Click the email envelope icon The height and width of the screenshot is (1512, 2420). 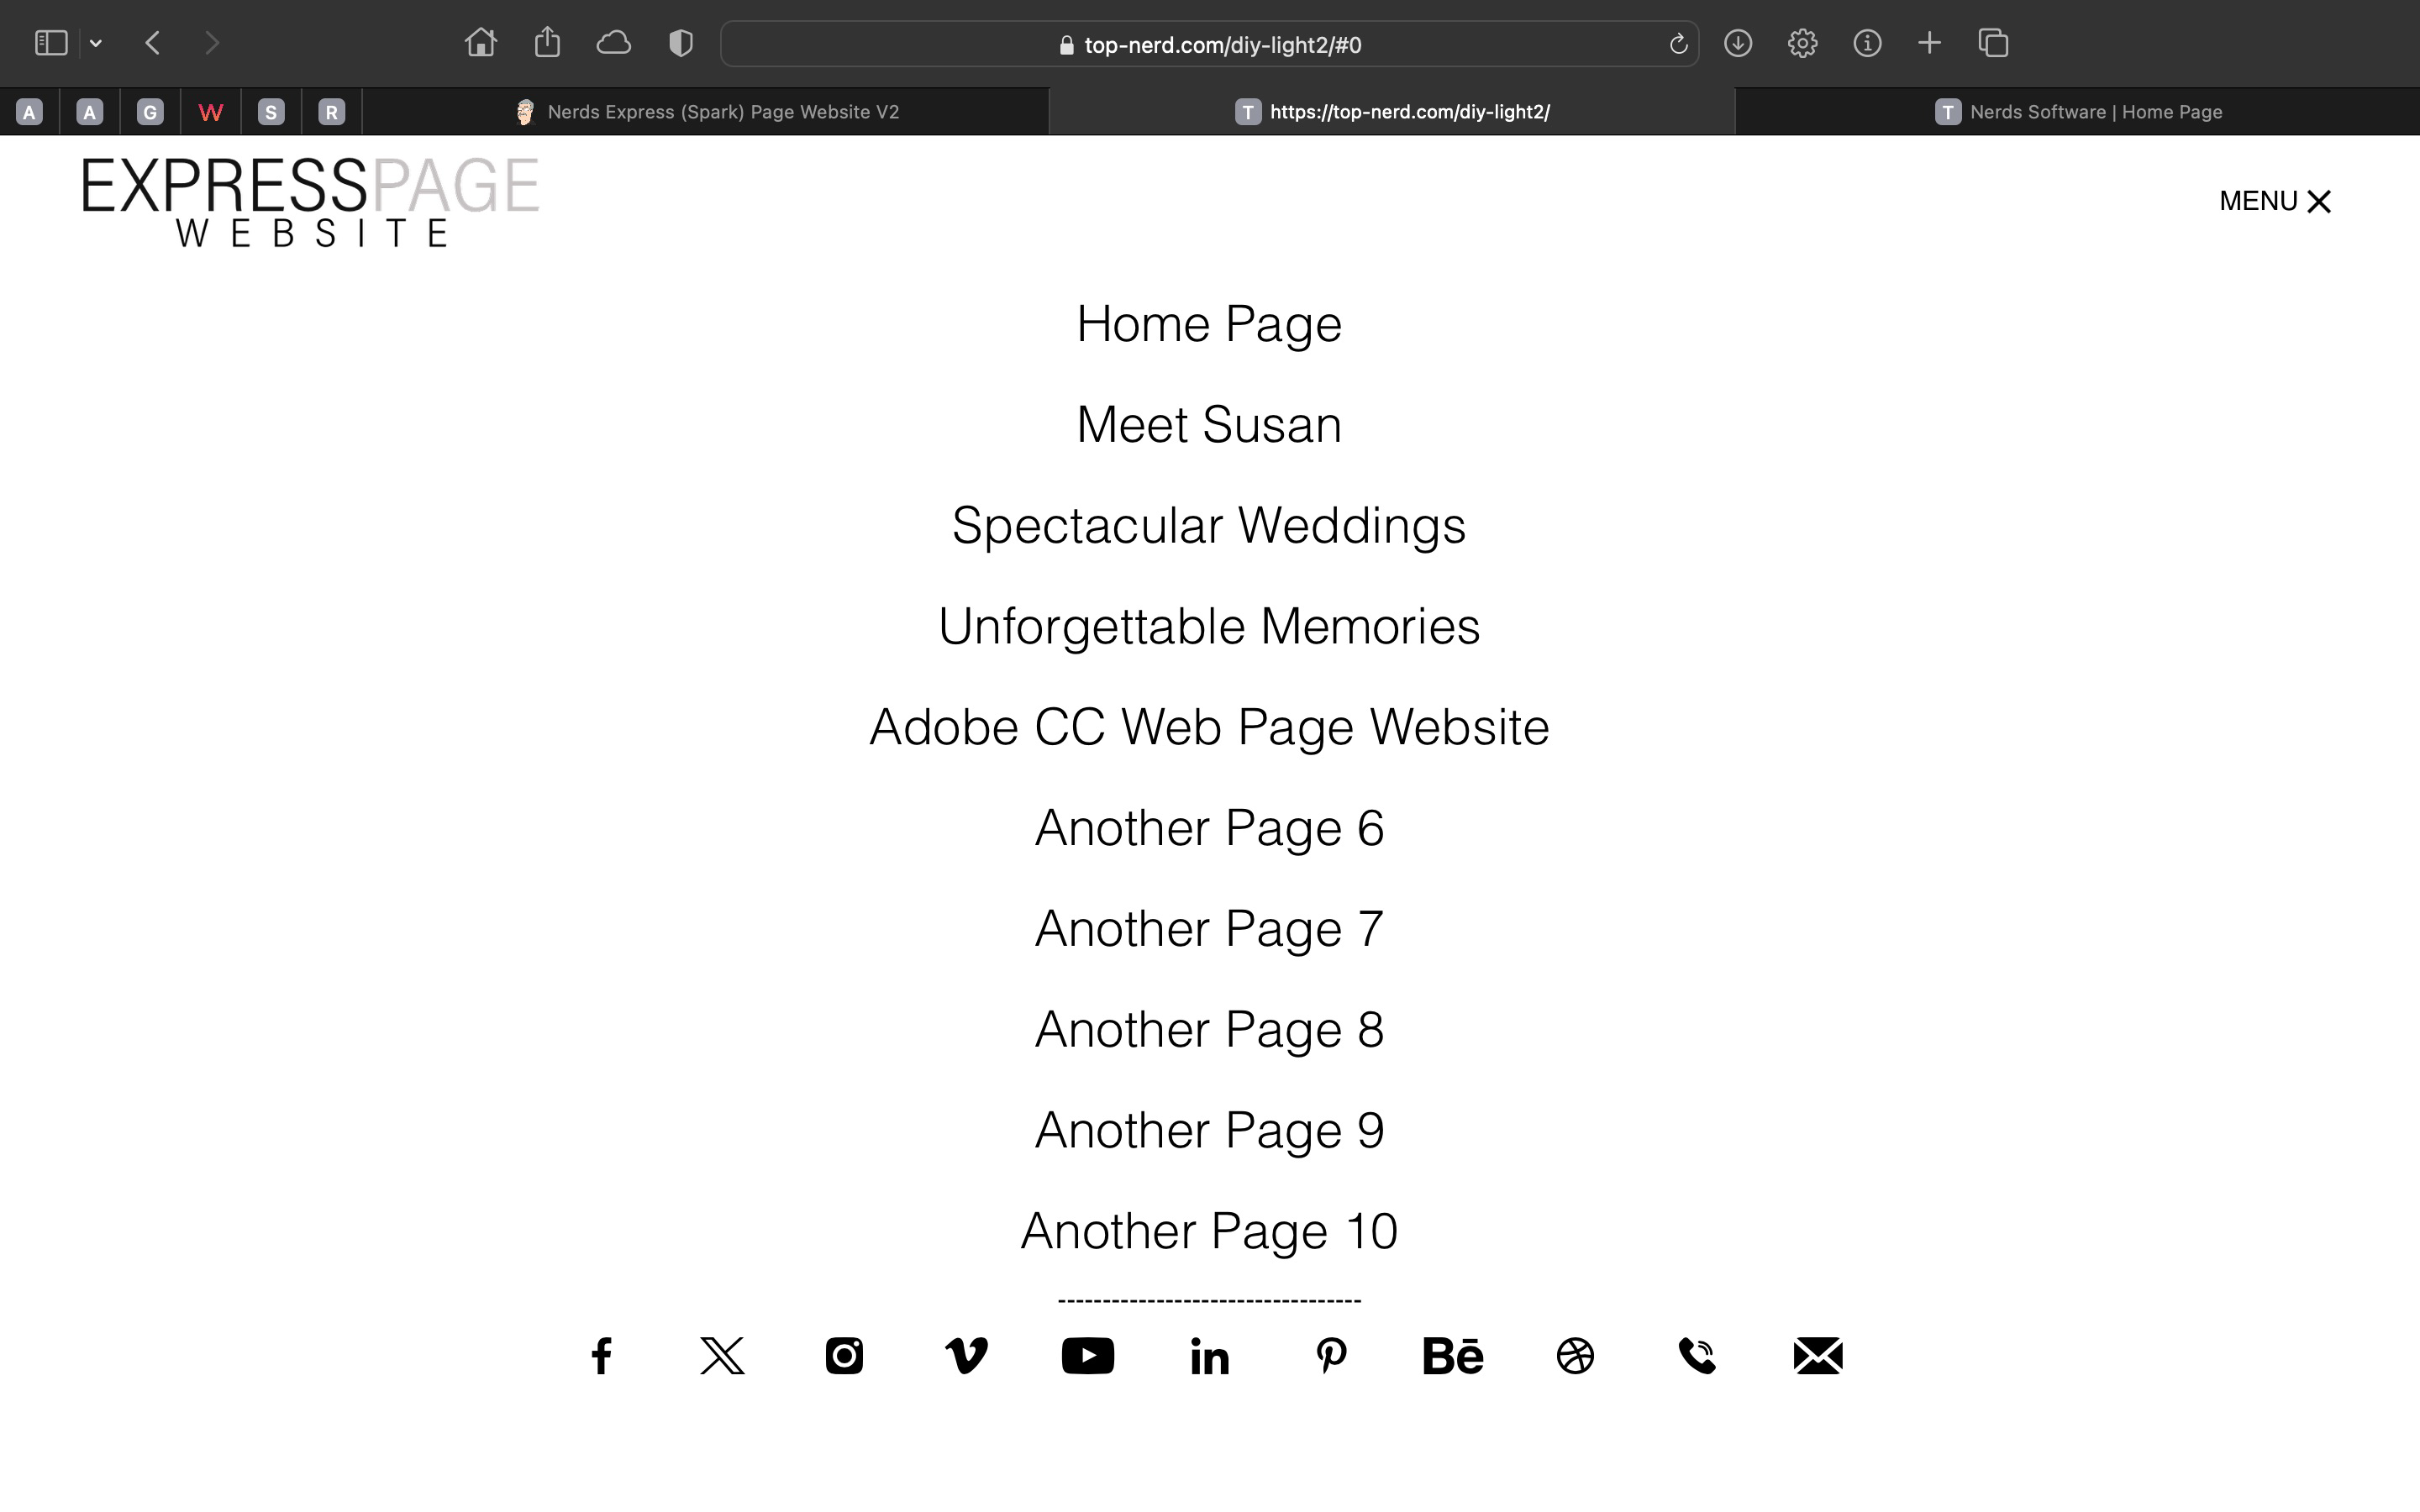point(1818,1356)
